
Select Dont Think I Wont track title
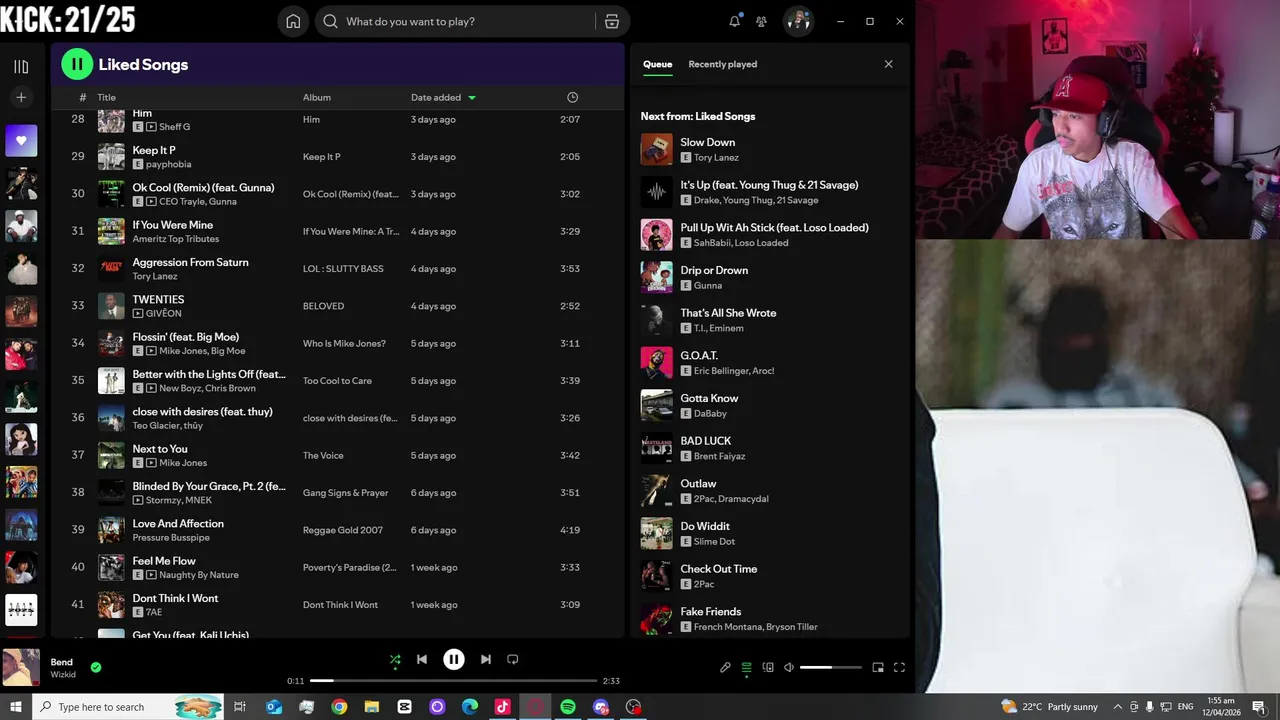click(x=175, y=598)
